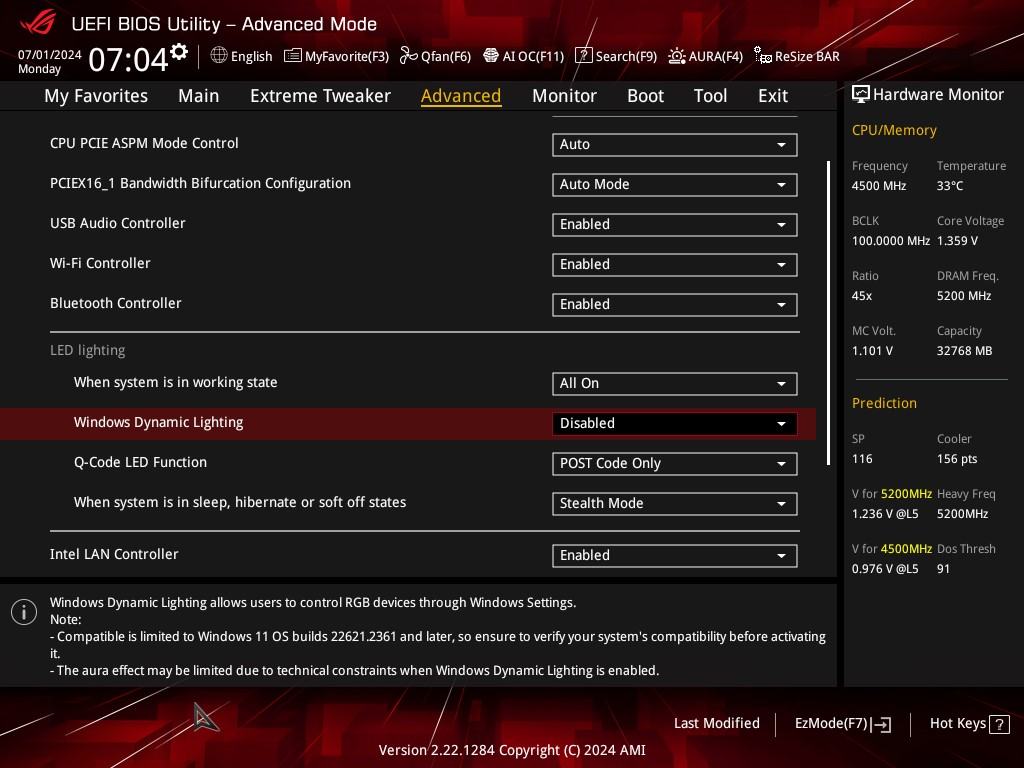Open AURA(F4) lighting icon
The image size is (1024, 768).
(x=677, y=56)
